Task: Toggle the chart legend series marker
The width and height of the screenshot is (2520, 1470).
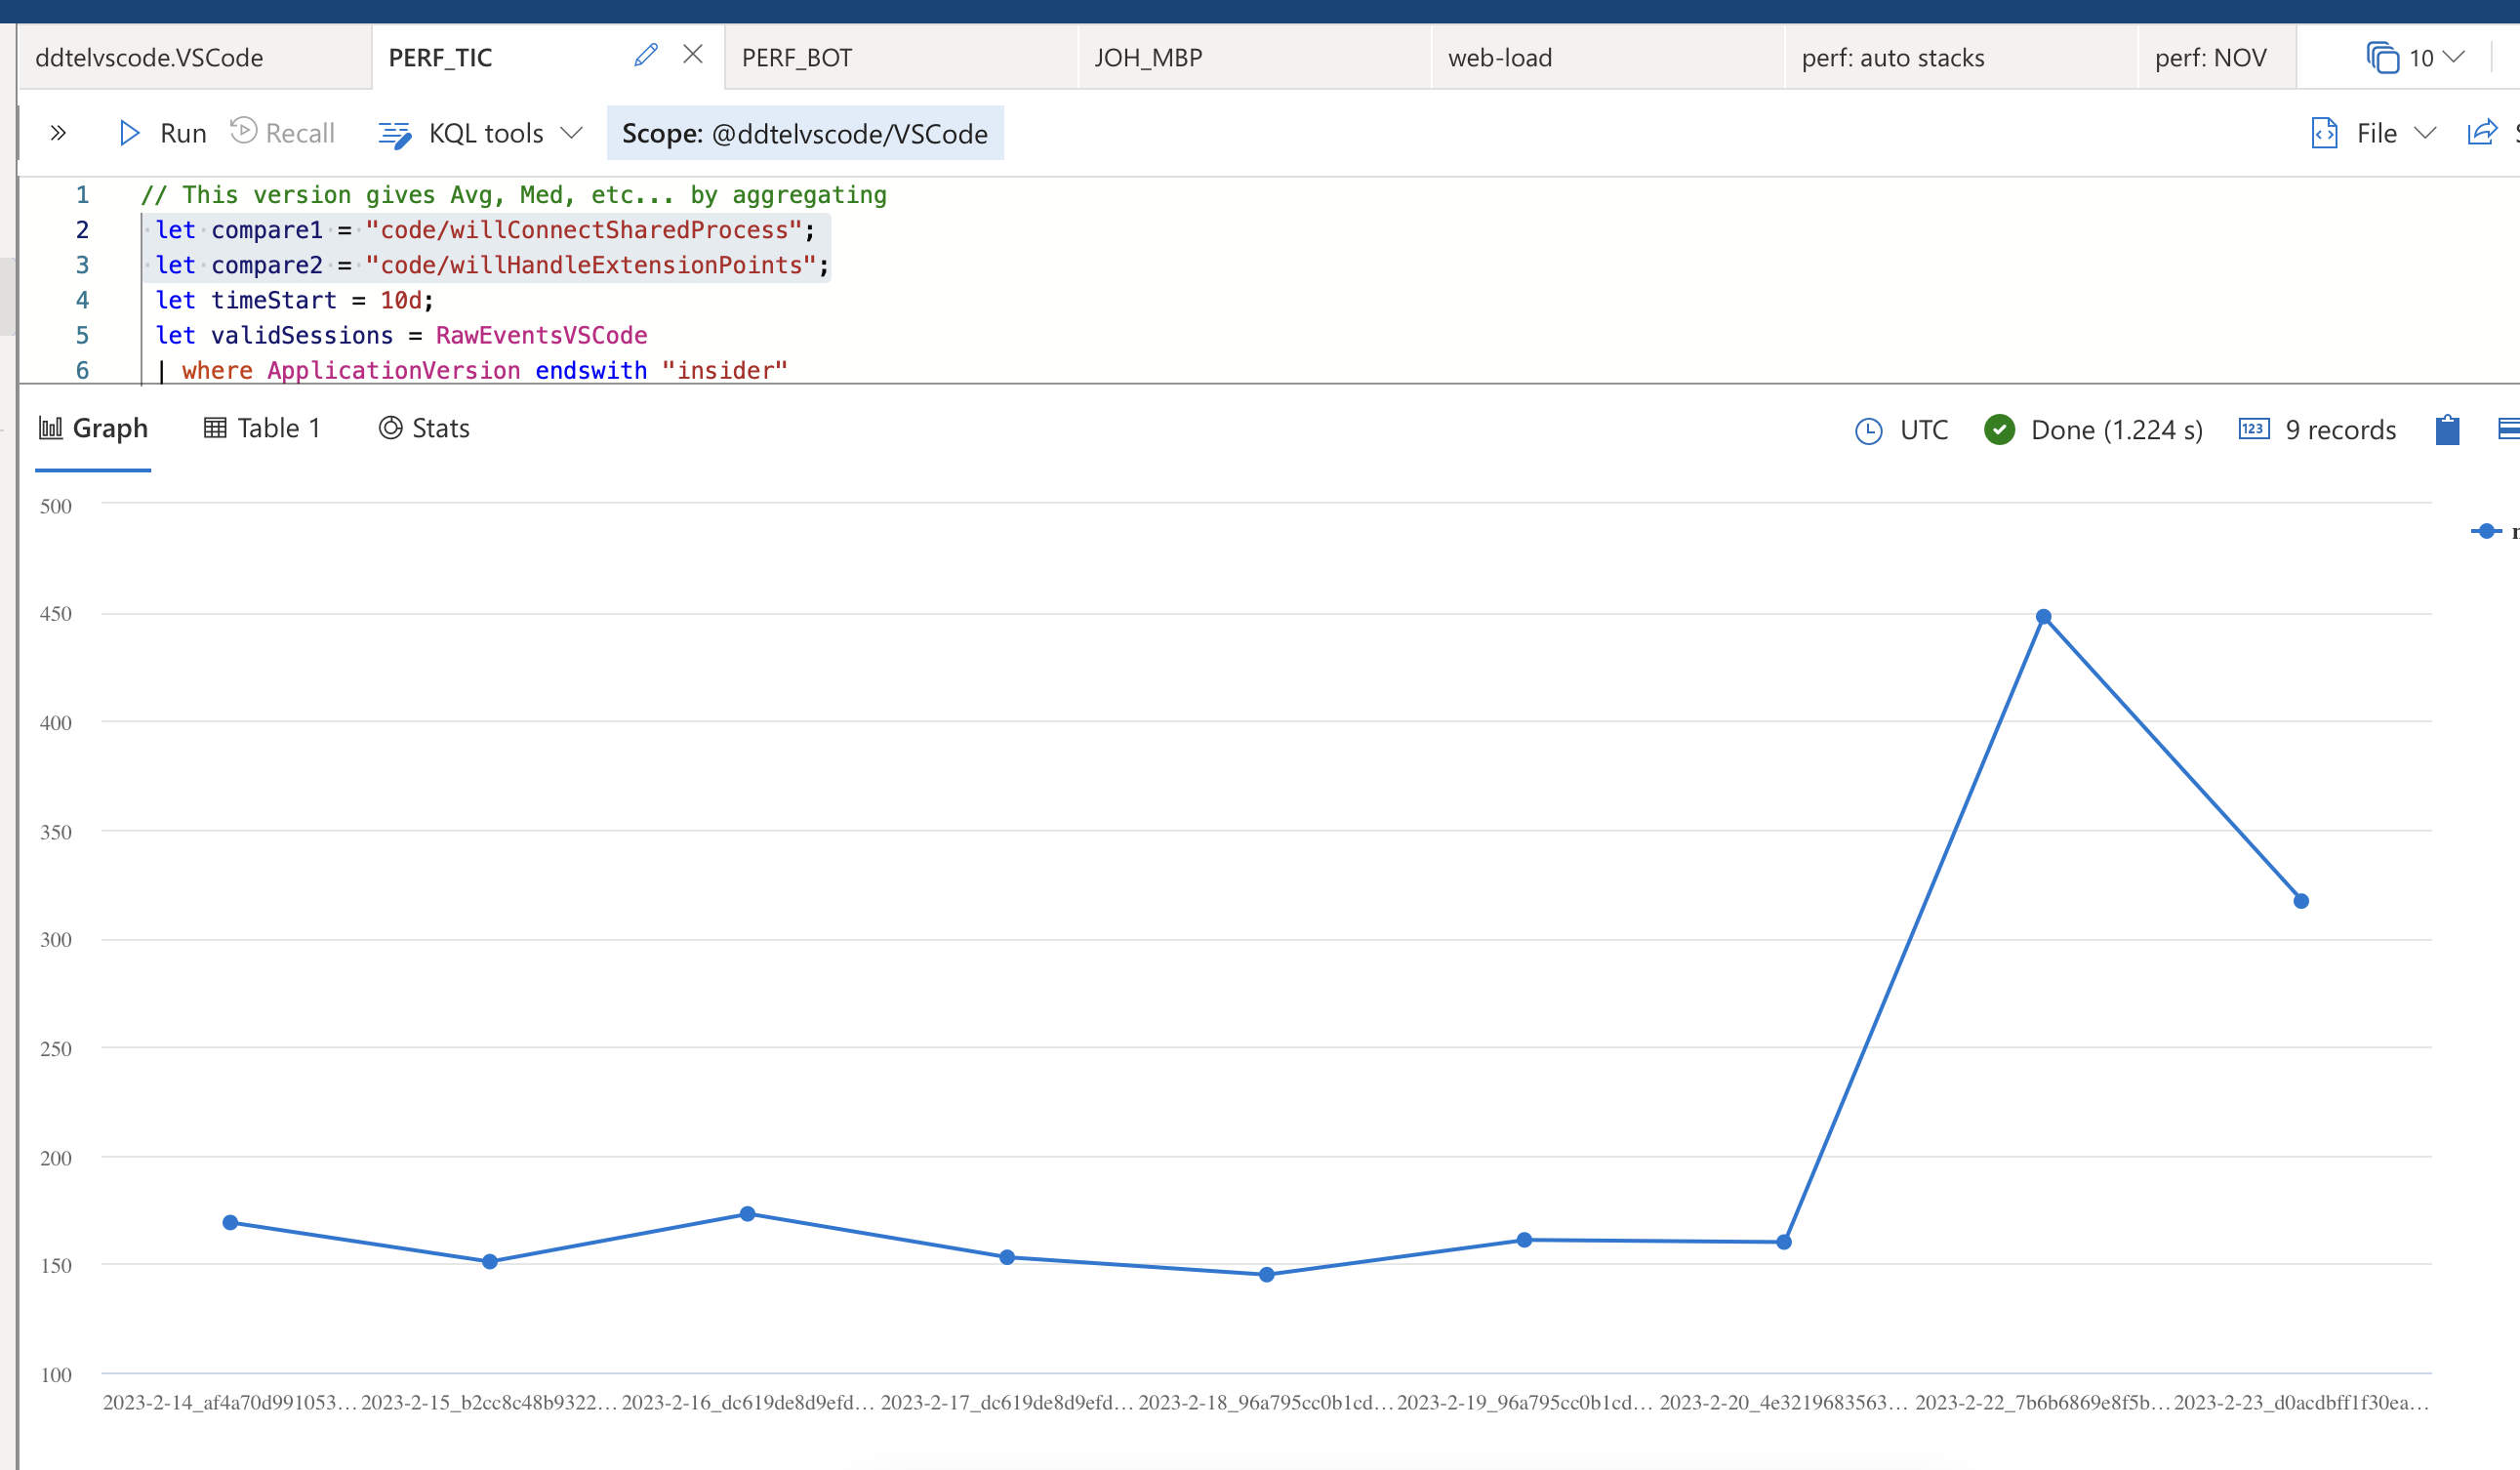Action: click(x=2486, y=531)
